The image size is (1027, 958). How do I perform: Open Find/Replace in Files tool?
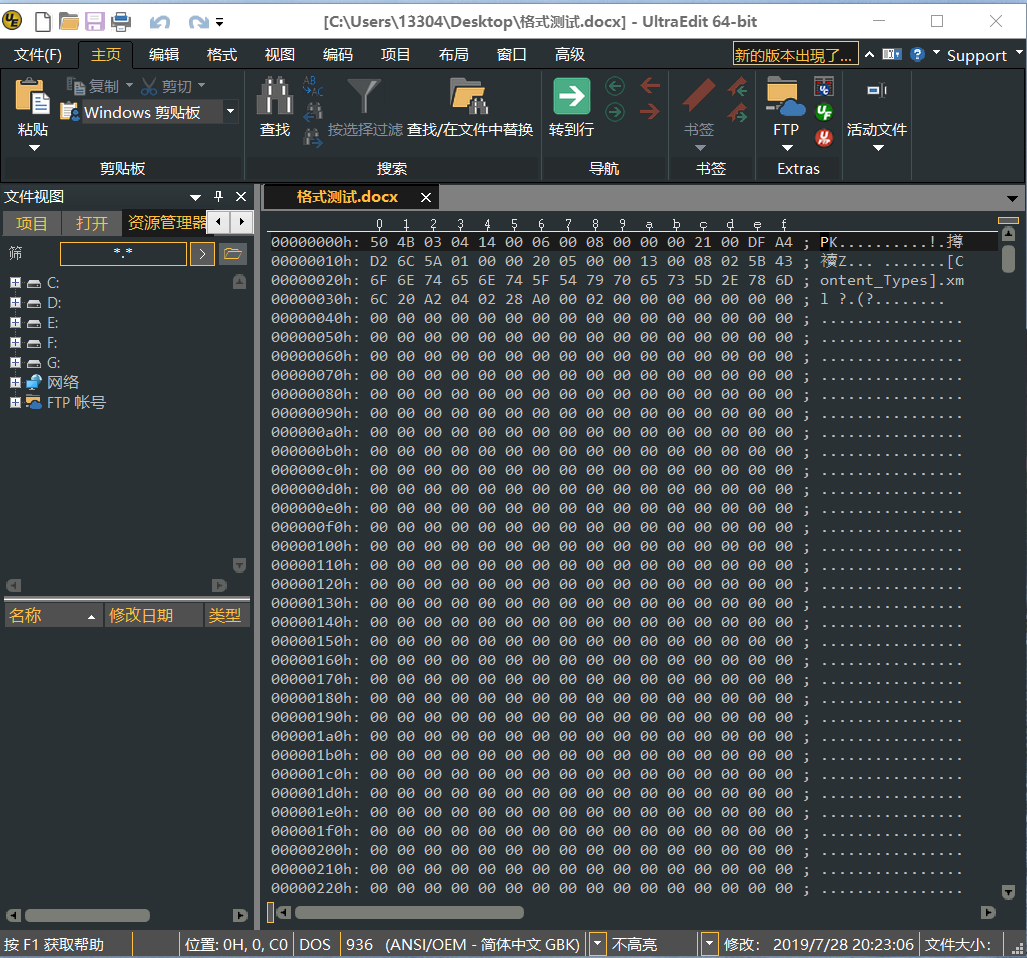coord(469,96)
